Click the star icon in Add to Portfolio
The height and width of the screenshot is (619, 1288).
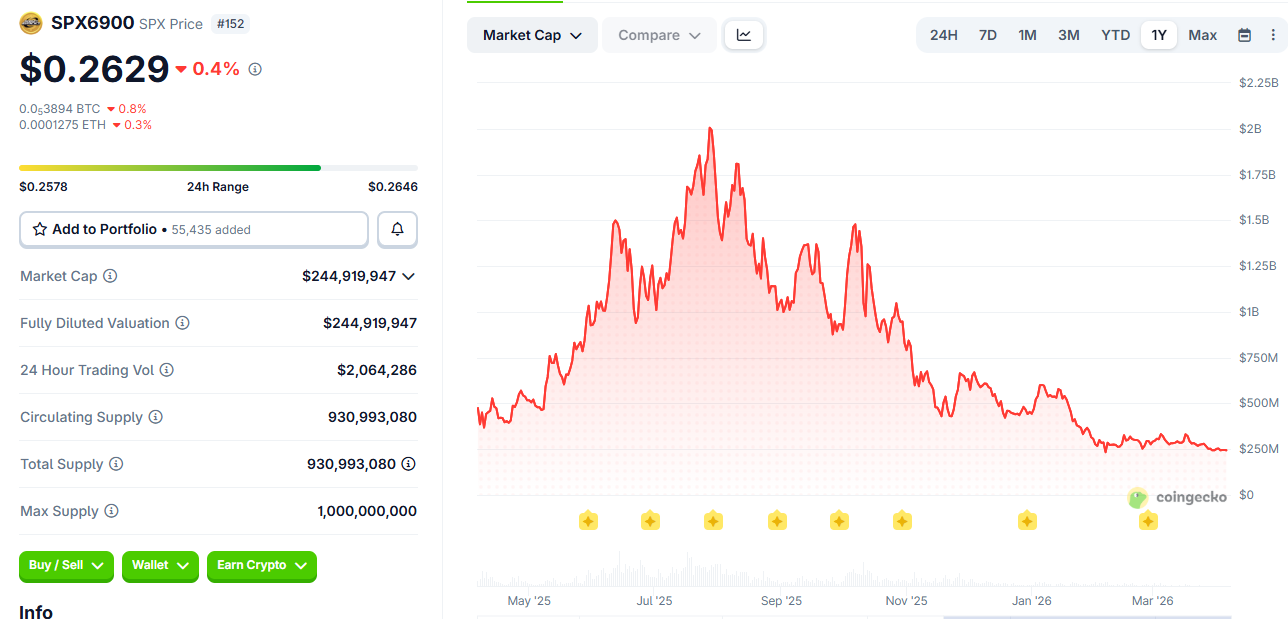pos(39,229)
